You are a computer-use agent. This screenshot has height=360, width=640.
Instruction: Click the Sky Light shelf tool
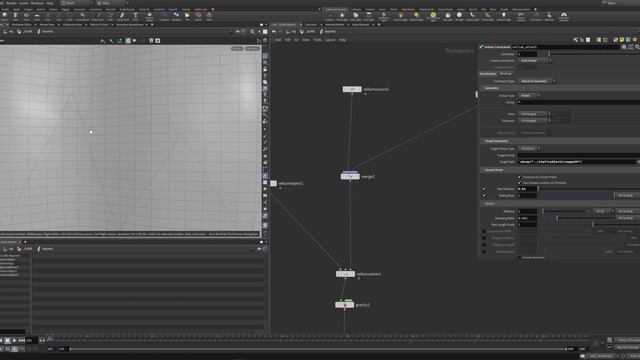coord(448,16)
